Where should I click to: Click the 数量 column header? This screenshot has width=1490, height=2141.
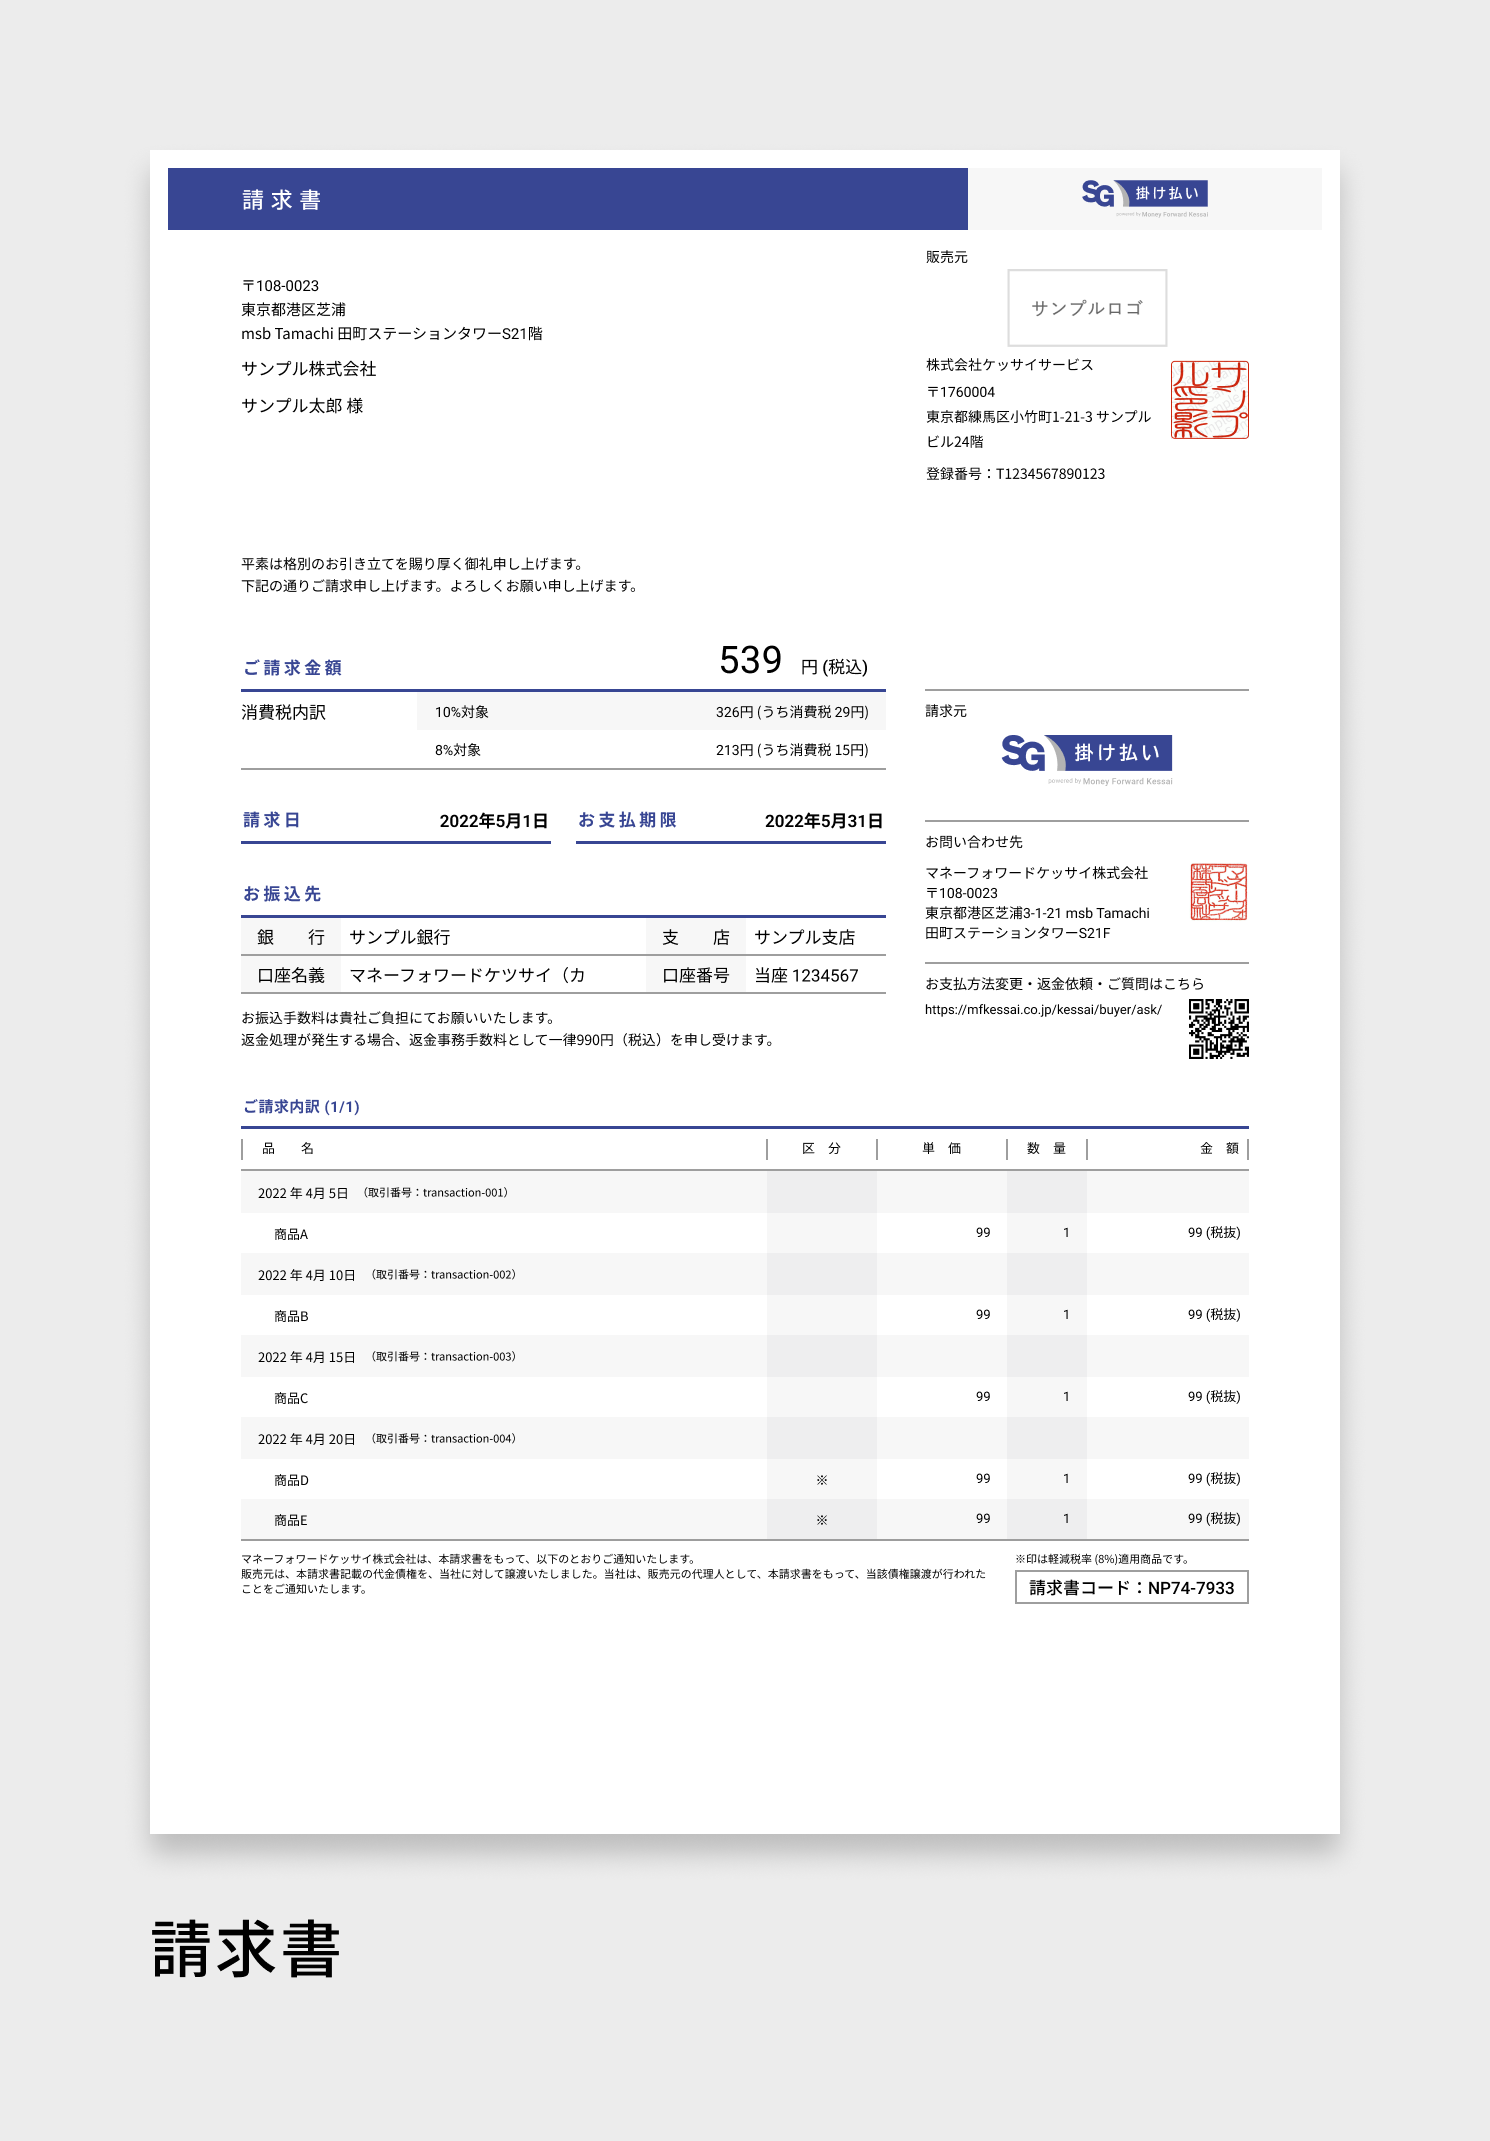(1047, 1149)
